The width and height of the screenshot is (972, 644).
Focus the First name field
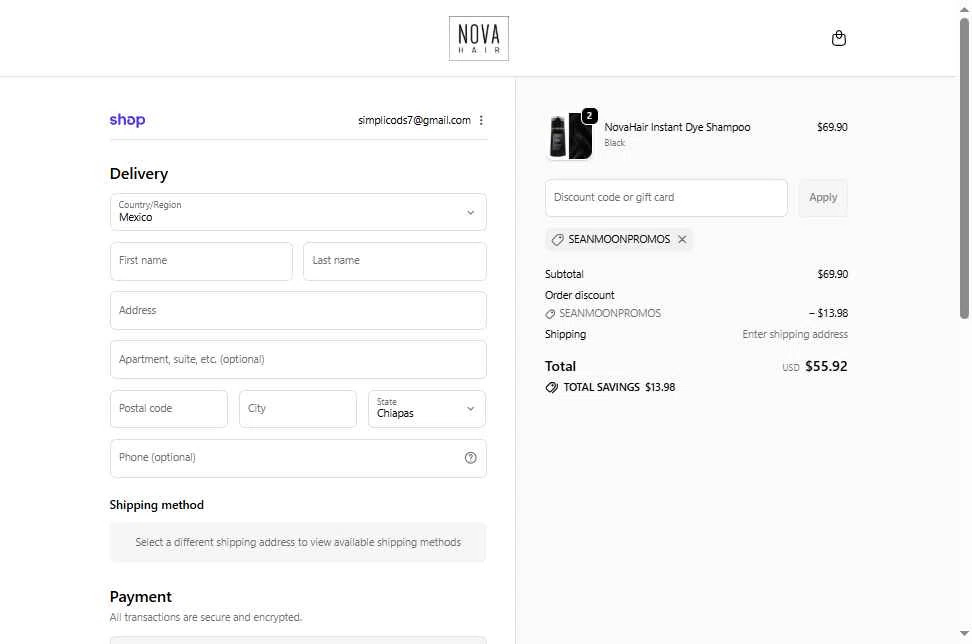201,261
